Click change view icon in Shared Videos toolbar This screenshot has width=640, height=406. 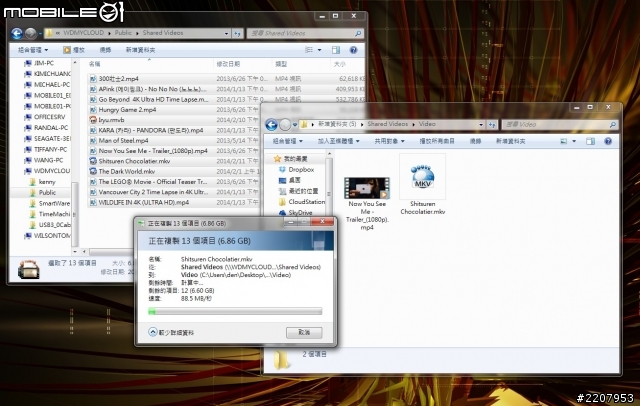click(309, 50)
